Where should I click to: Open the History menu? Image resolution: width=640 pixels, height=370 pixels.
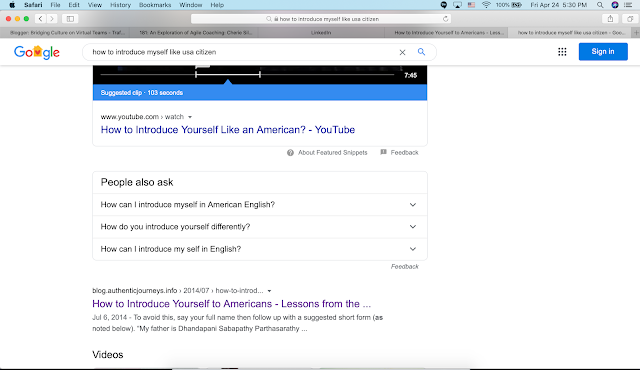[x=120, y=5]
